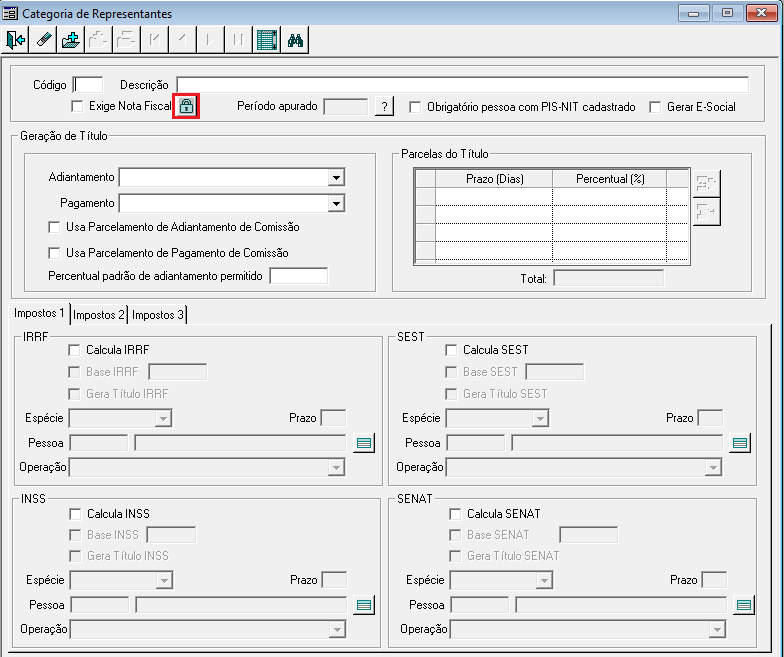784x657 pixels.
Task: Expand the Pagamento dropdown
Action: (336, 204)
